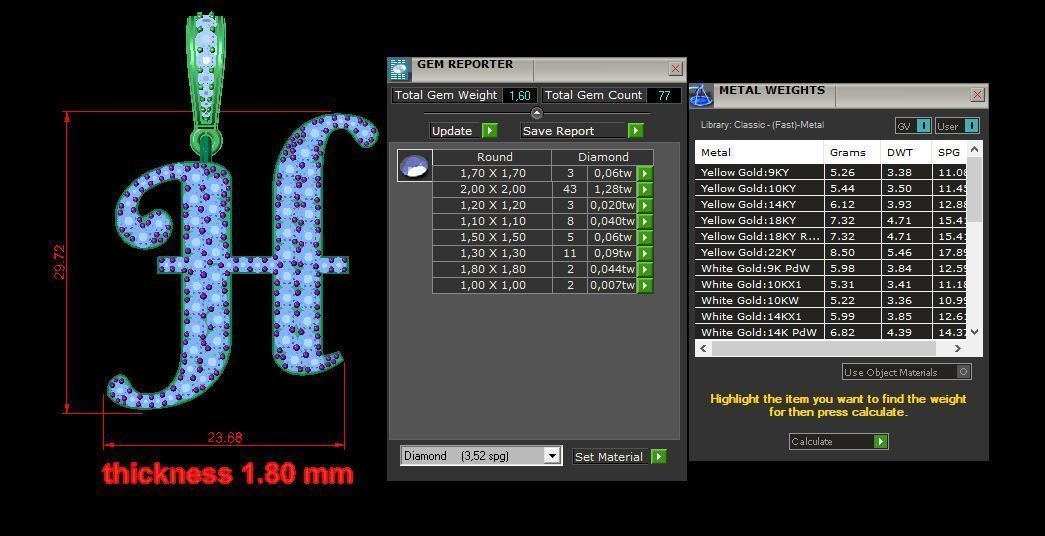Select the Yellow Gold:18KY row
The width and height of the screenshot is (1045, 536).
pos(831,221)
